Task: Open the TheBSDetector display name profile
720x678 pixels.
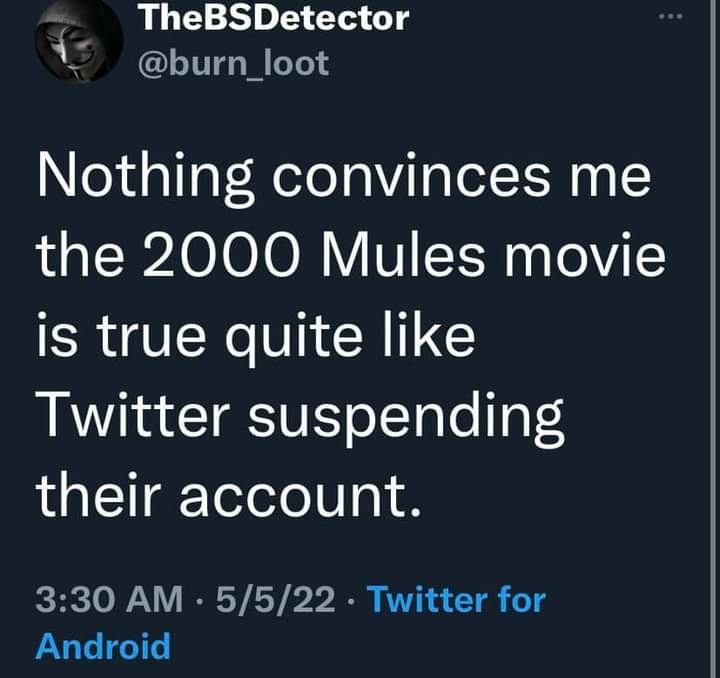Action: pyautogui.click(x=273, y=17)
